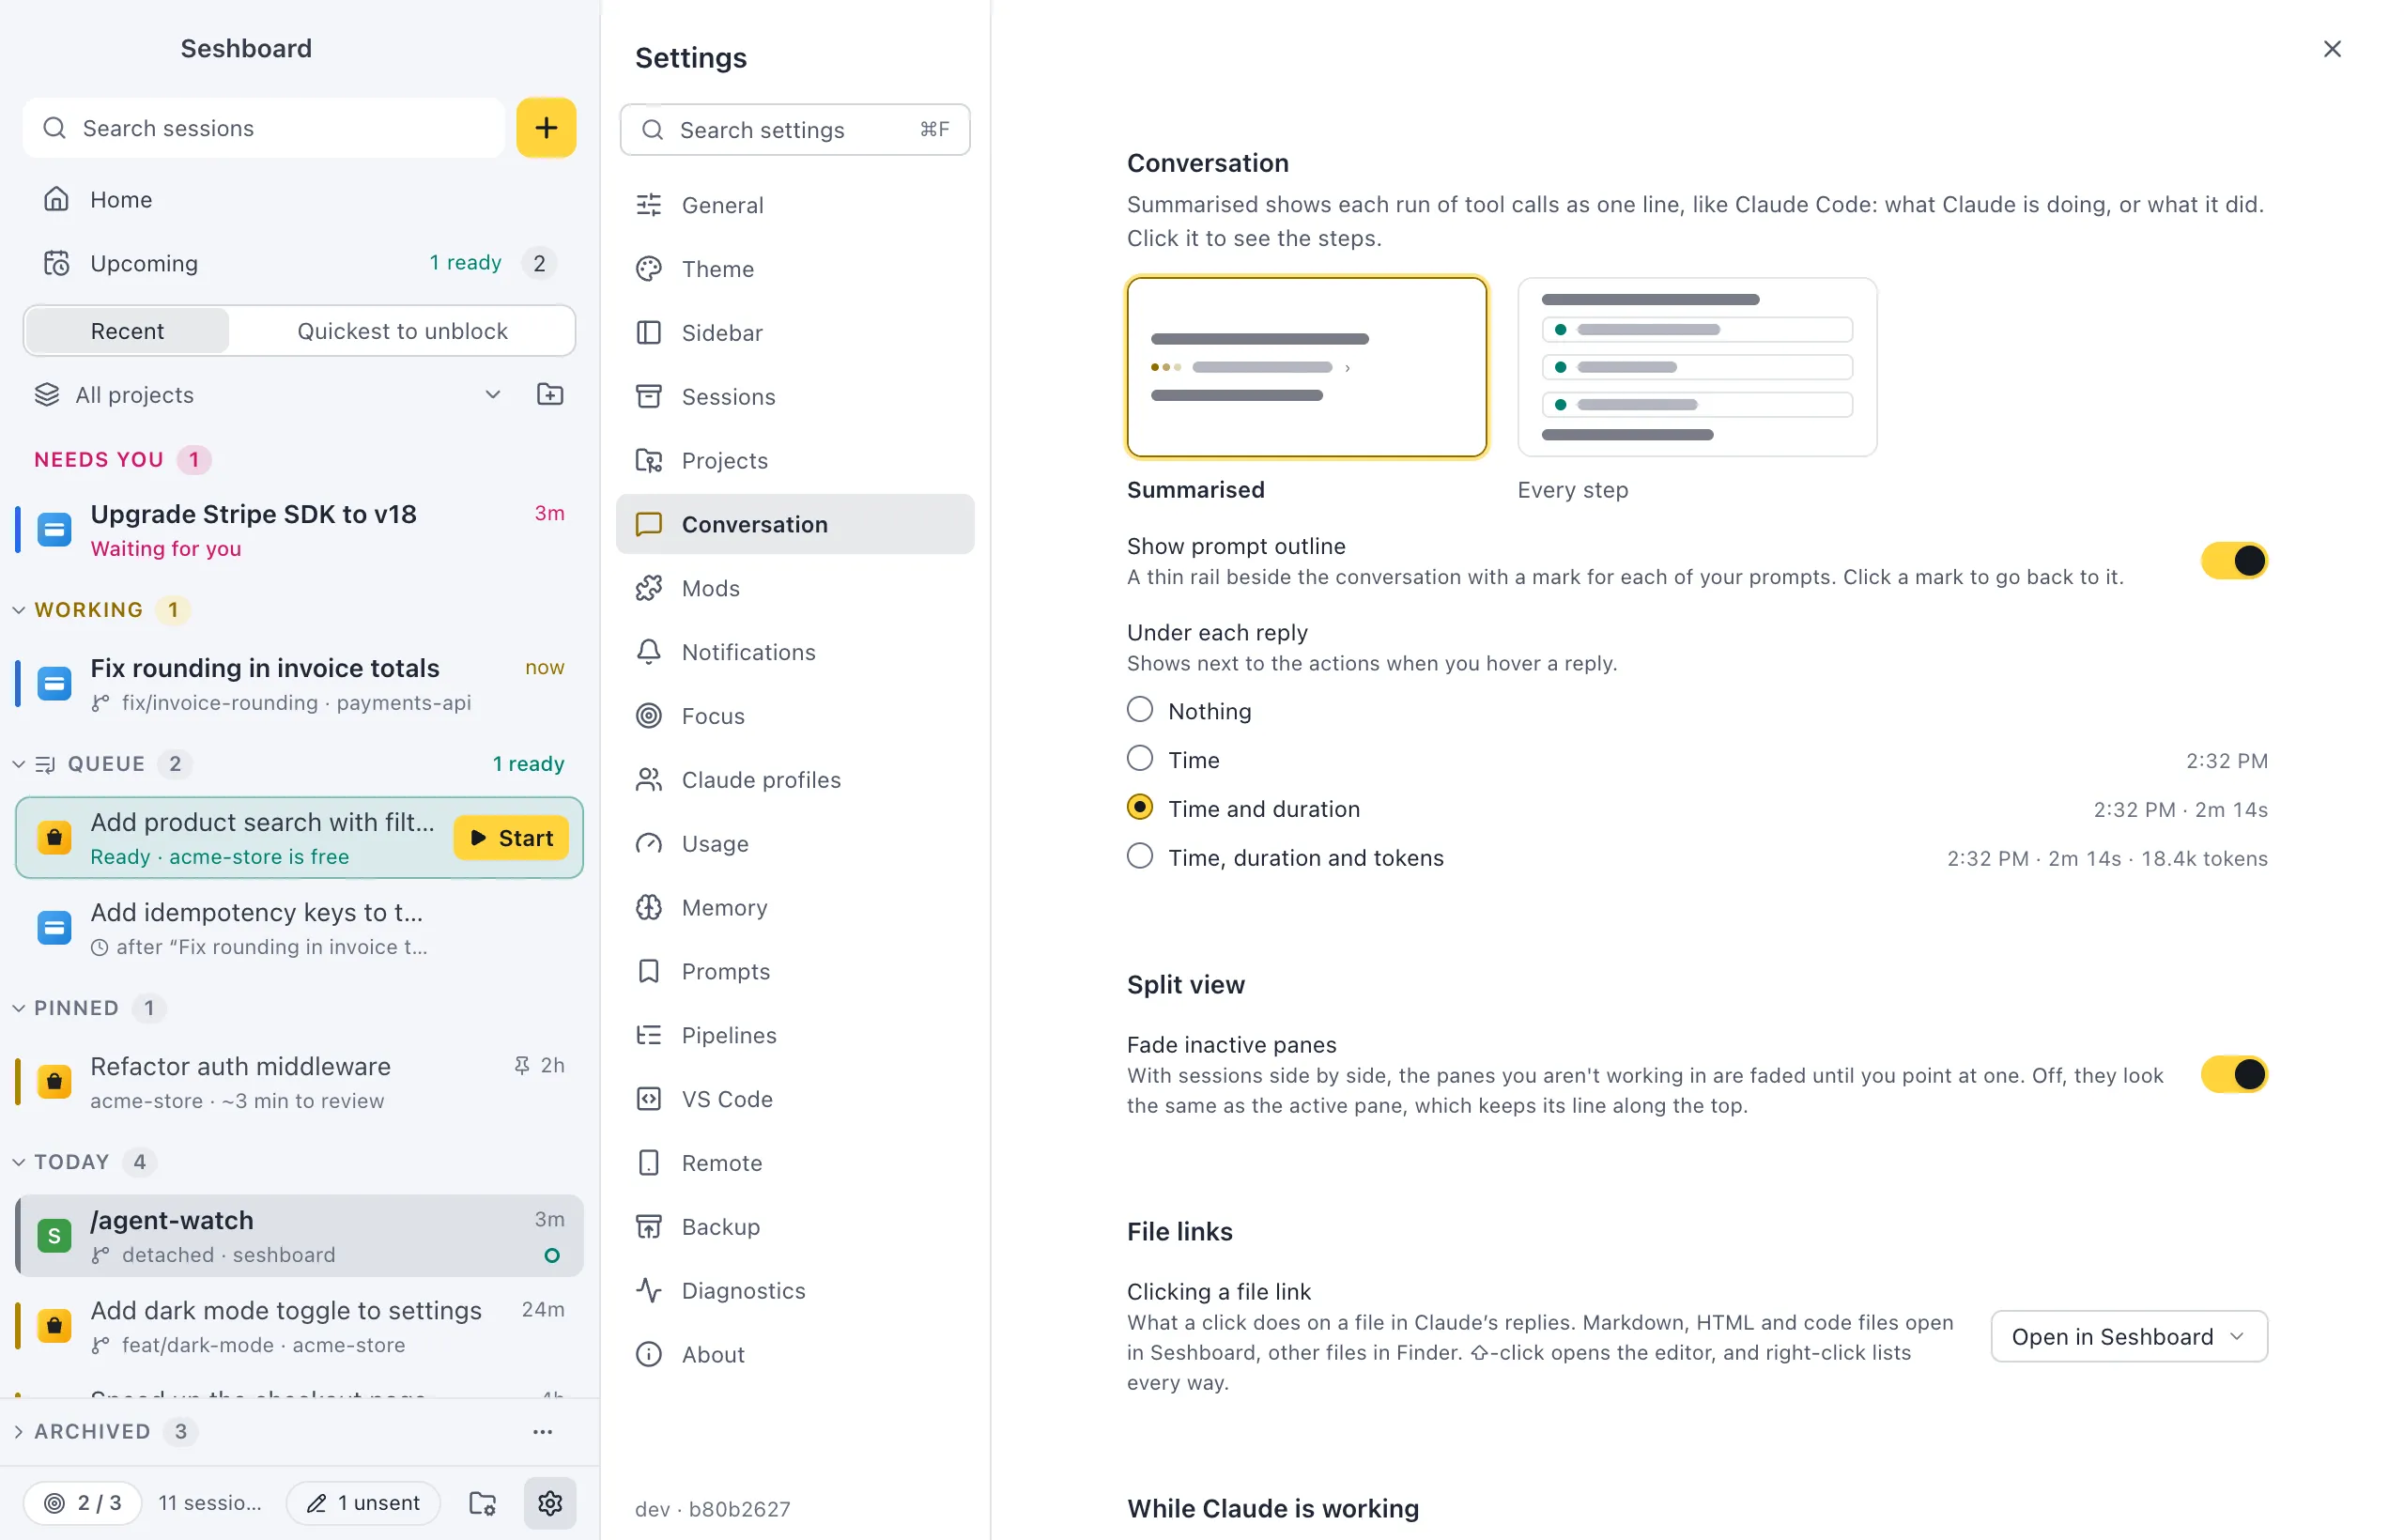2404x1540 pixels.
Task: Choose the Every step conversation thumbnail
Action: pyautogui.click(x=1697, y=367)
